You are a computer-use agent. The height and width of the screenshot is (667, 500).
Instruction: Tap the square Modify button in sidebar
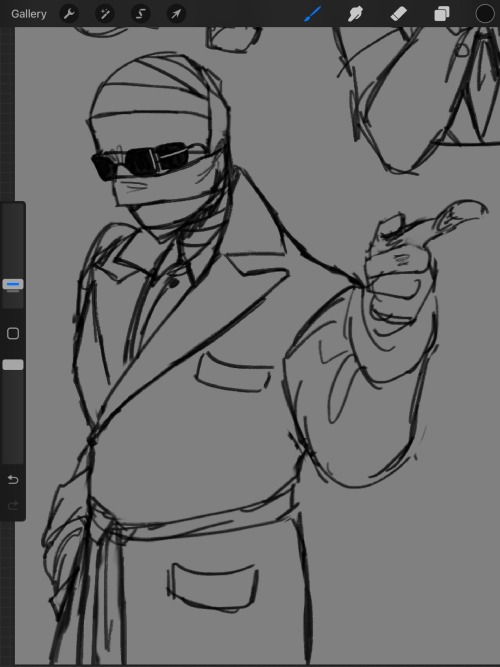click(13, 334)
